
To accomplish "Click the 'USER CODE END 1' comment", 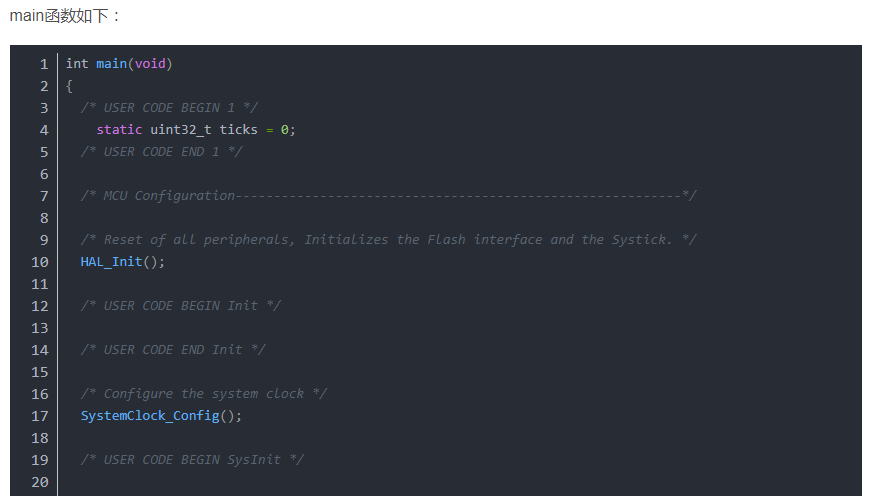I will [162, 152].
